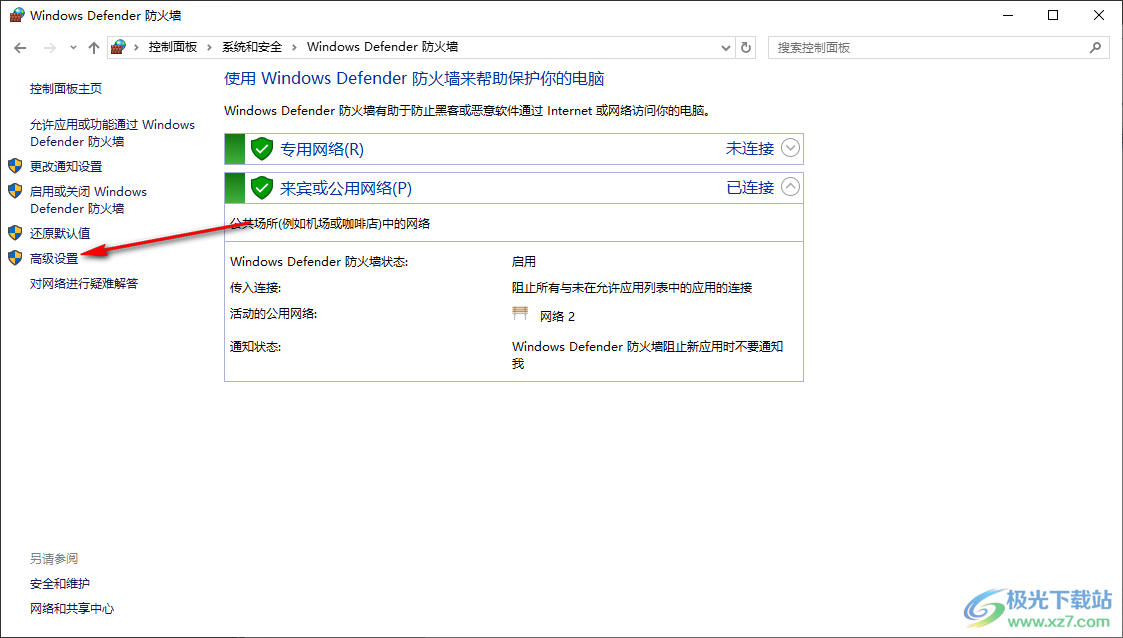Click the window title bar firewall icon
1123x638 pixels.
coord(16,15)
